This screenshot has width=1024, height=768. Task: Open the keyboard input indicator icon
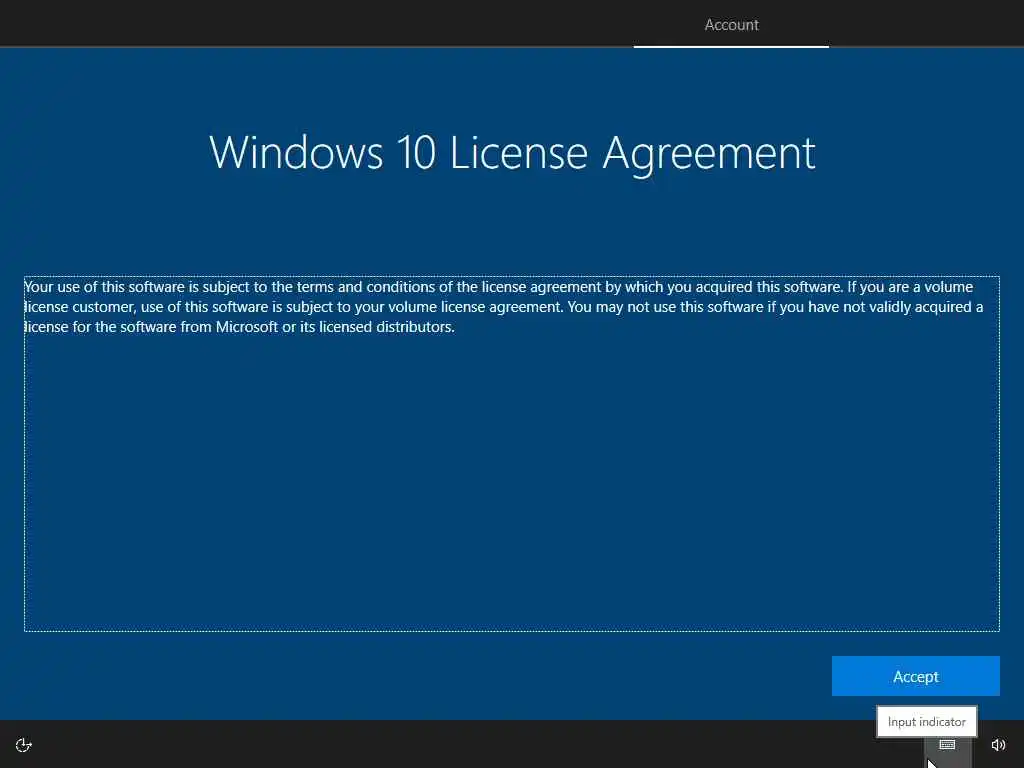tap(947, 744)
